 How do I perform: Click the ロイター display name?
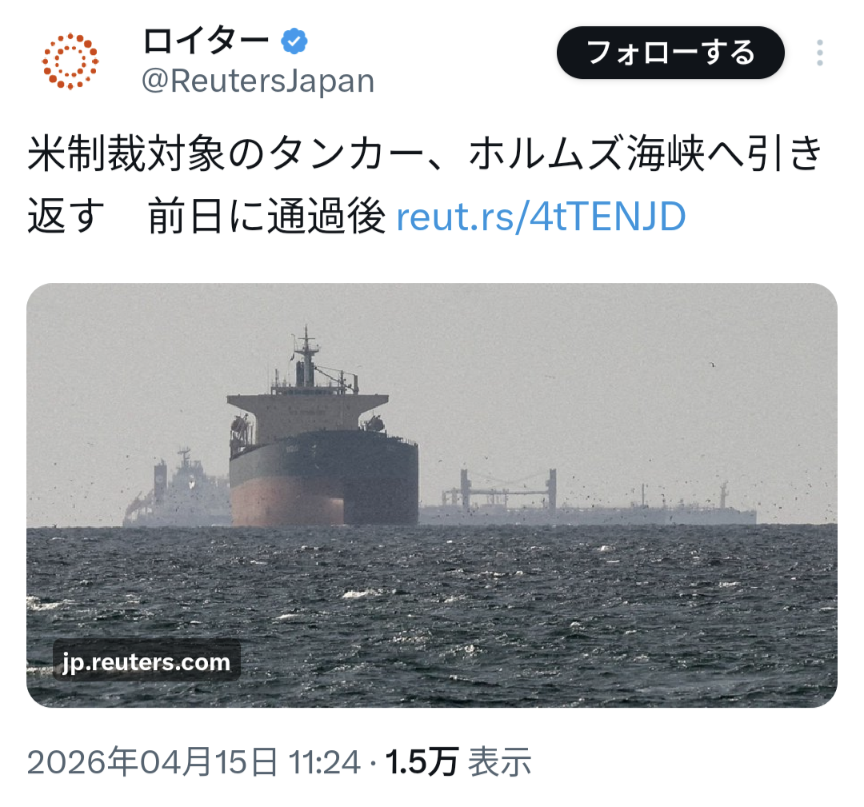click(206, 41)
